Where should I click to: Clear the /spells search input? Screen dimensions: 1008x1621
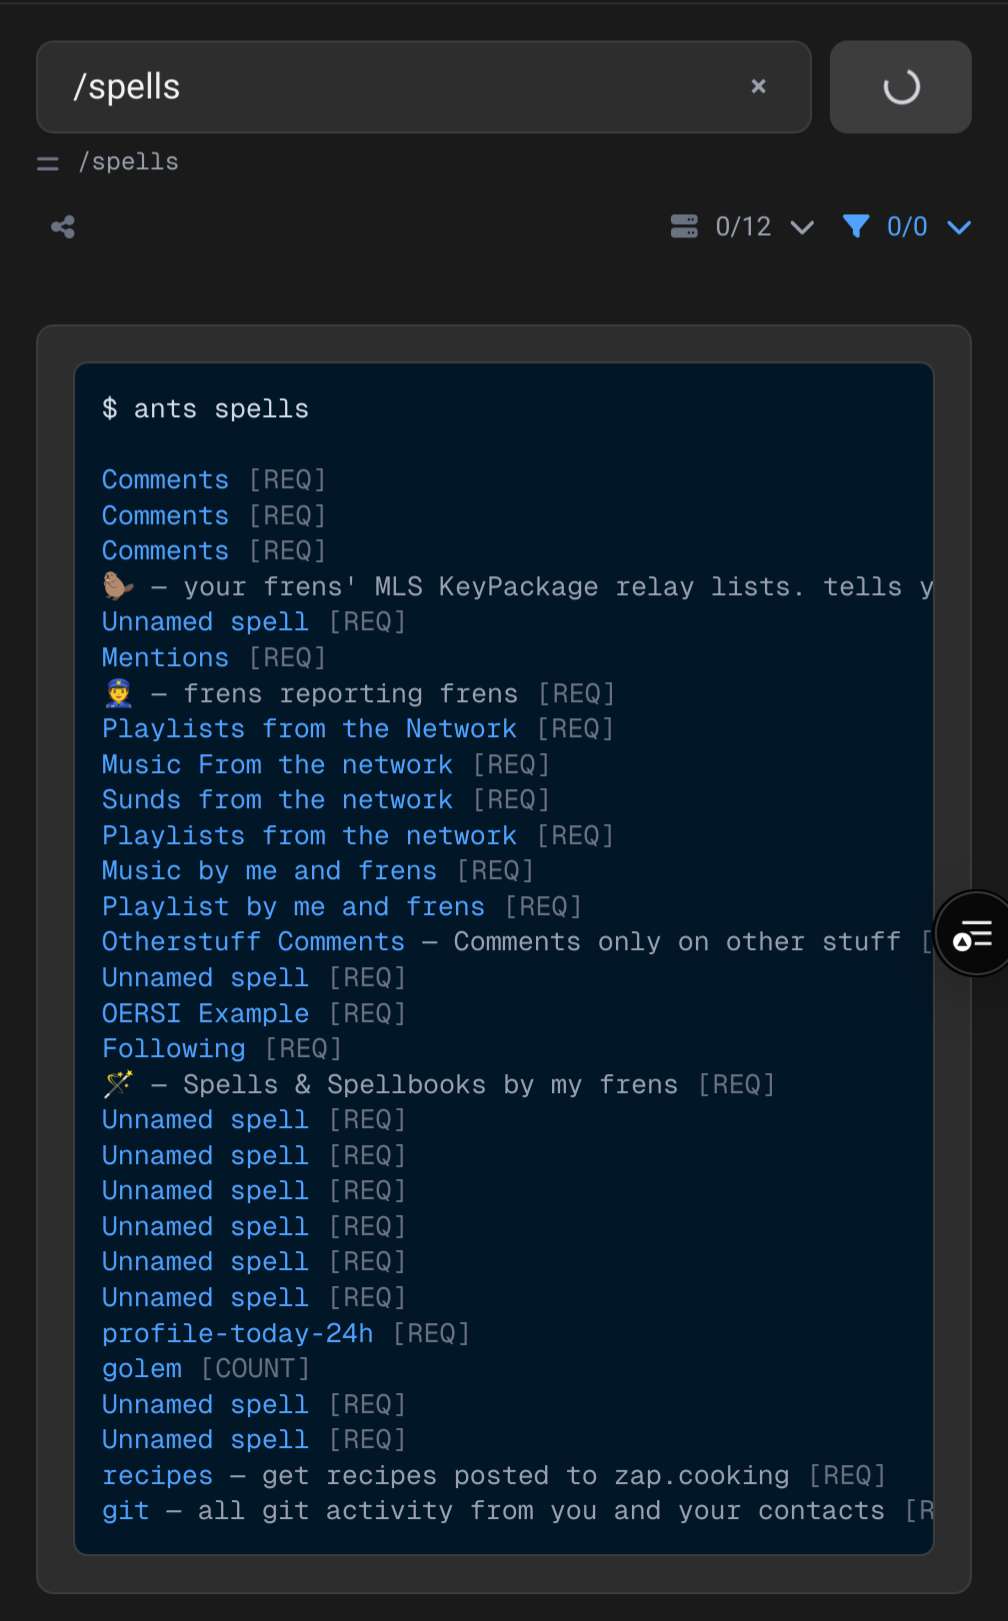point(758,87)
